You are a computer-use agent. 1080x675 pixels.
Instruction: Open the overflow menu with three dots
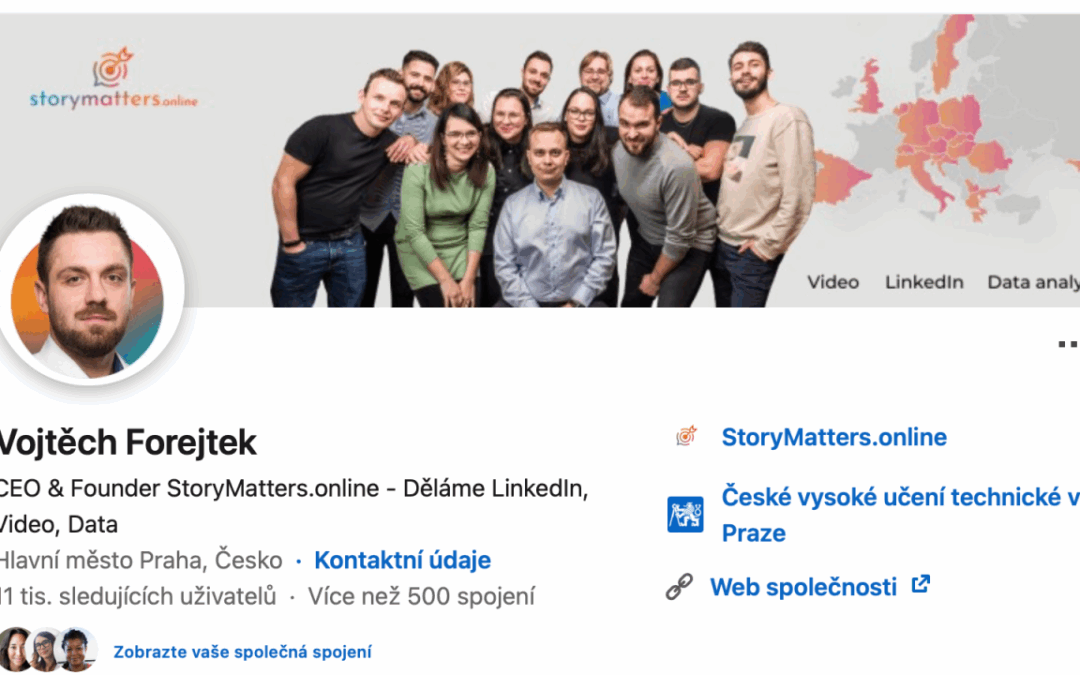pyautogui.click(x=1066, y=344)
